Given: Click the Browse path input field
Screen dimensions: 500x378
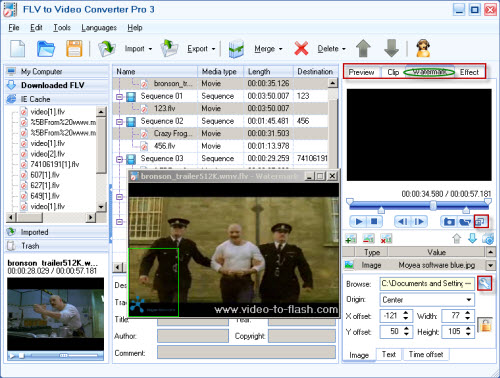Looking at the screenshot, I should pyautogui.click(x=427, y=283).
